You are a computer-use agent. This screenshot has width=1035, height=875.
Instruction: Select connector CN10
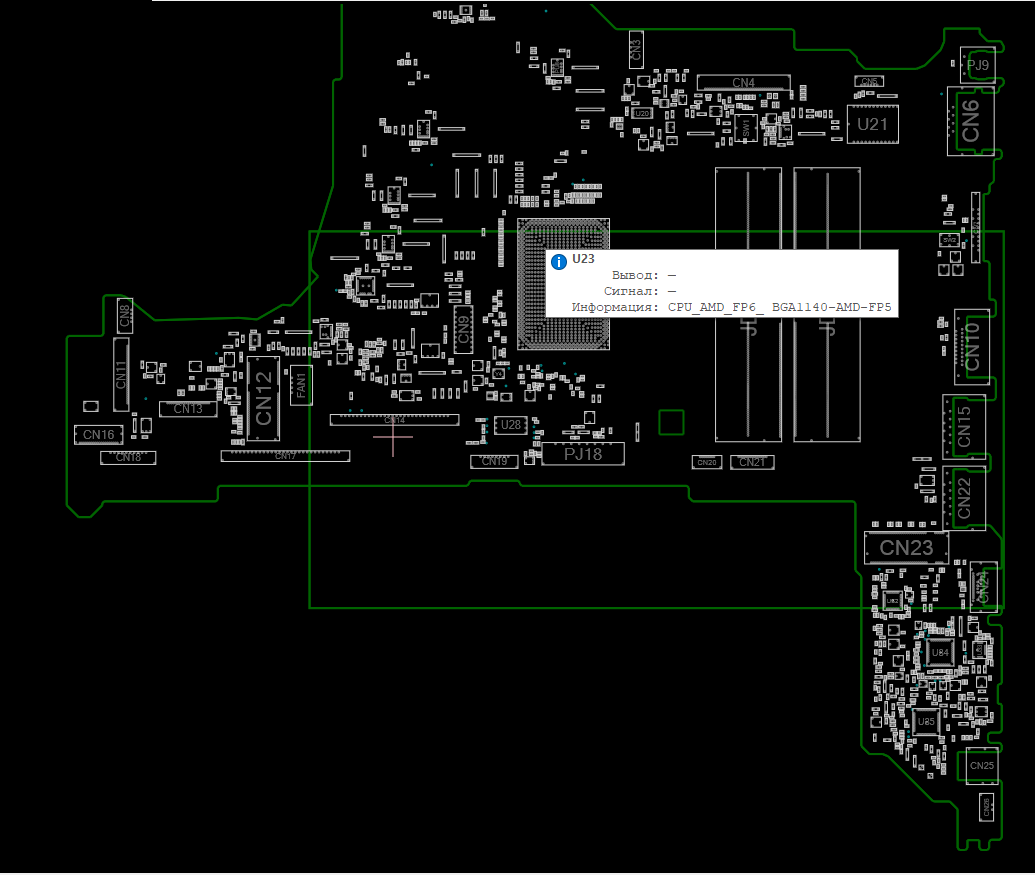coord(972,346)
